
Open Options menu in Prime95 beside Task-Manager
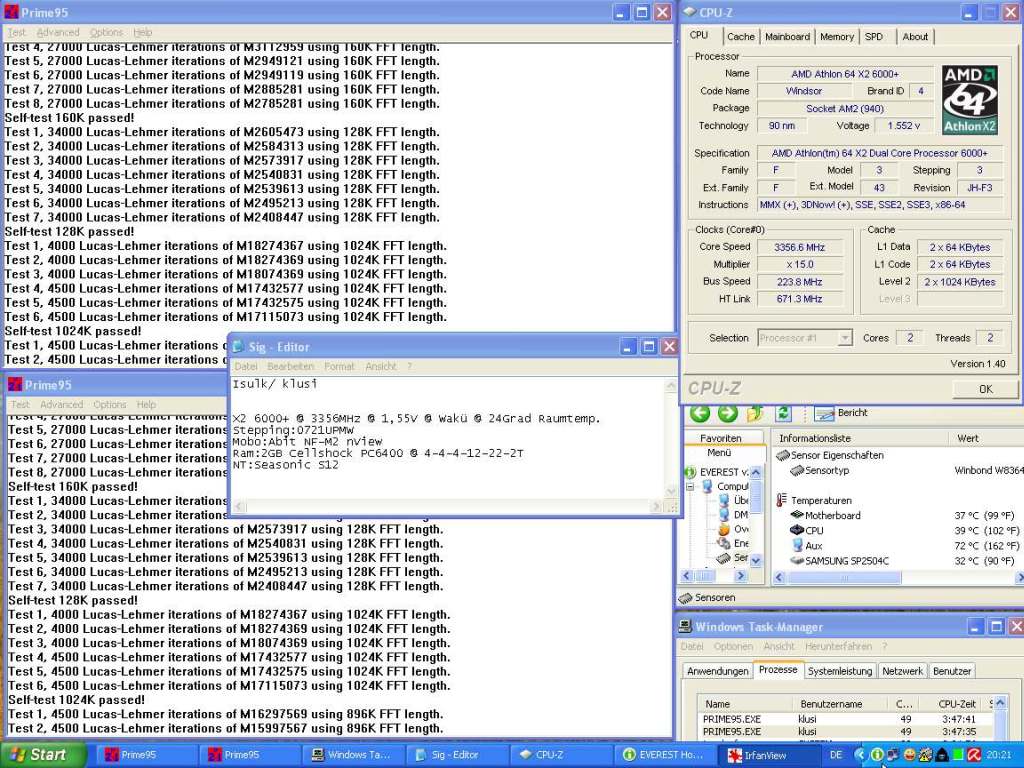tap(110, 405)
